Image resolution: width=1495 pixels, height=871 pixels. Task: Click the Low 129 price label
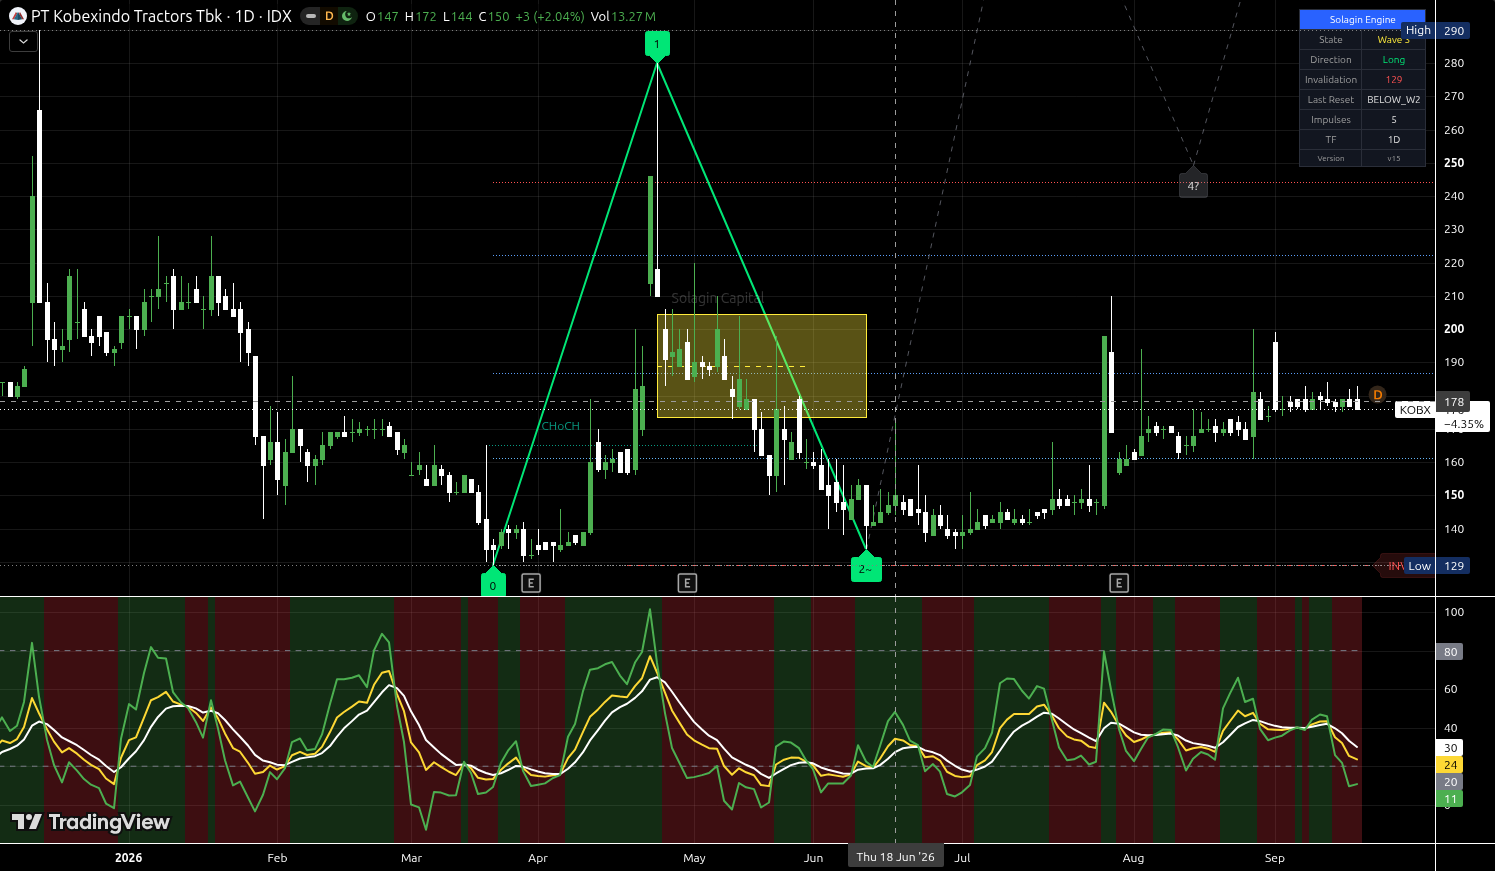(1436, 566)
